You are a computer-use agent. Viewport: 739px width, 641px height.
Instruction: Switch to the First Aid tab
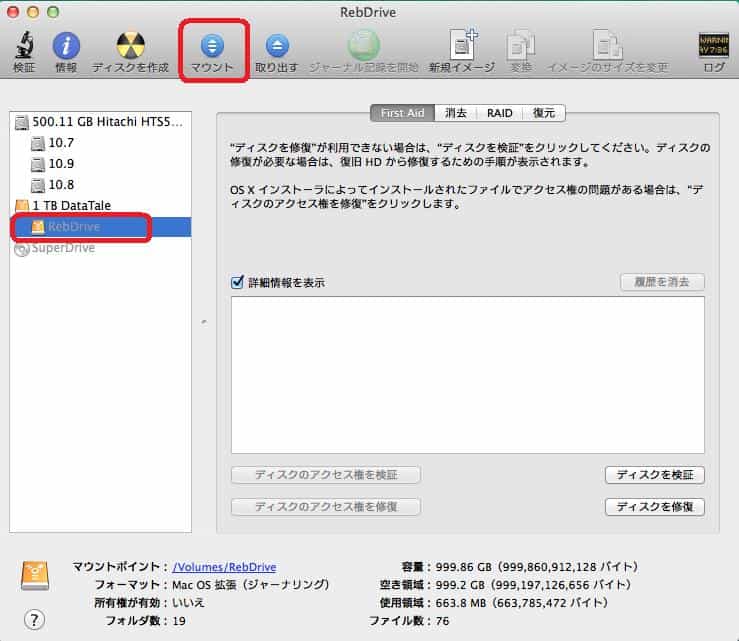pos(402,113)
